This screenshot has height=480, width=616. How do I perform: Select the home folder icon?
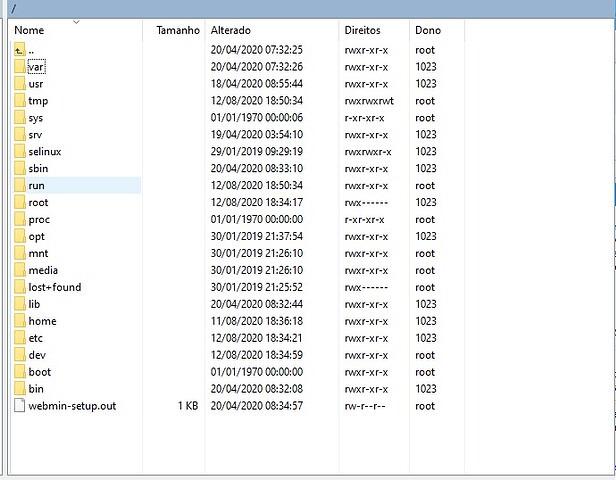click(19, 321)
